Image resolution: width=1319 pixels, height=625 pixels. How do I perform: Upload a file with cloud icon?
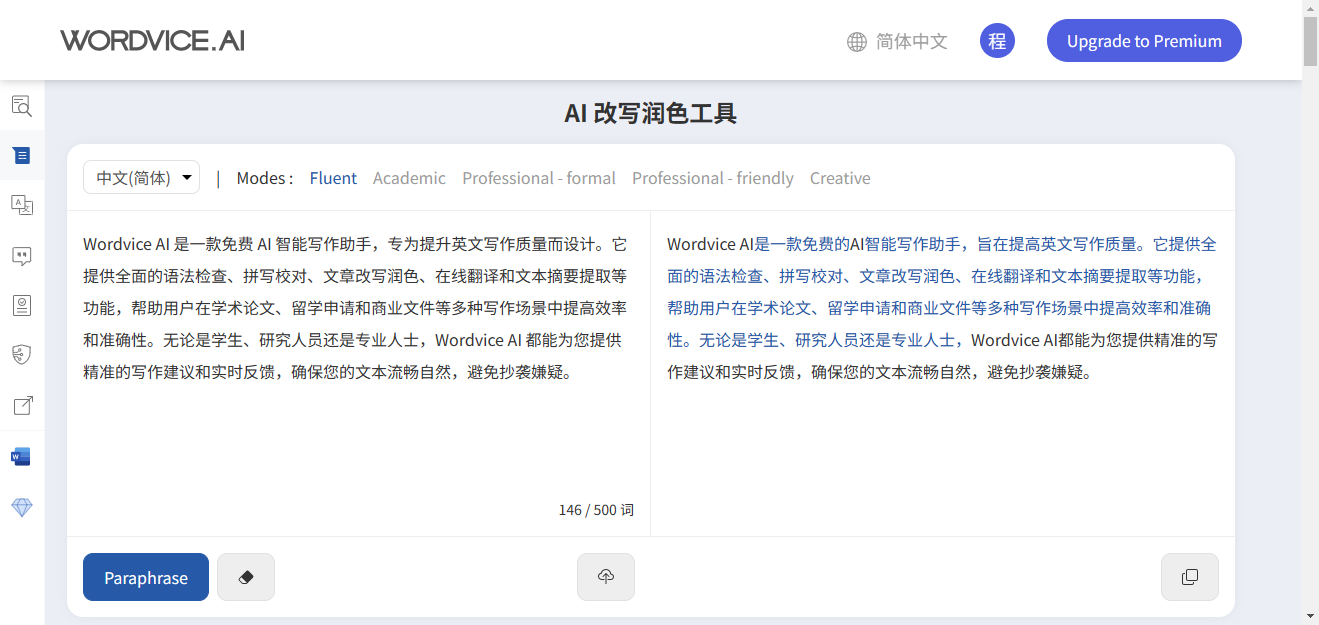(x=606, y=577)
